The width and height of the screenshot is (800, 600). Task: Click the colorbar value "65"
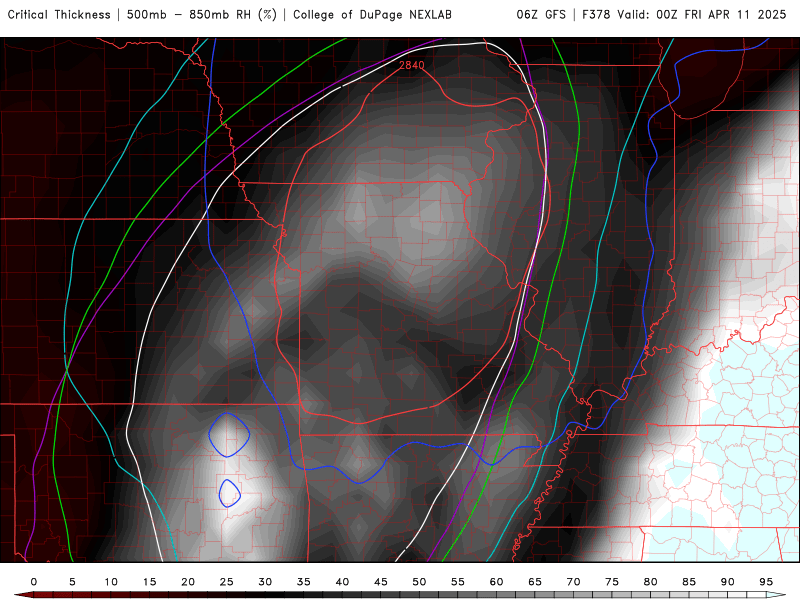(x=535, y=582)
